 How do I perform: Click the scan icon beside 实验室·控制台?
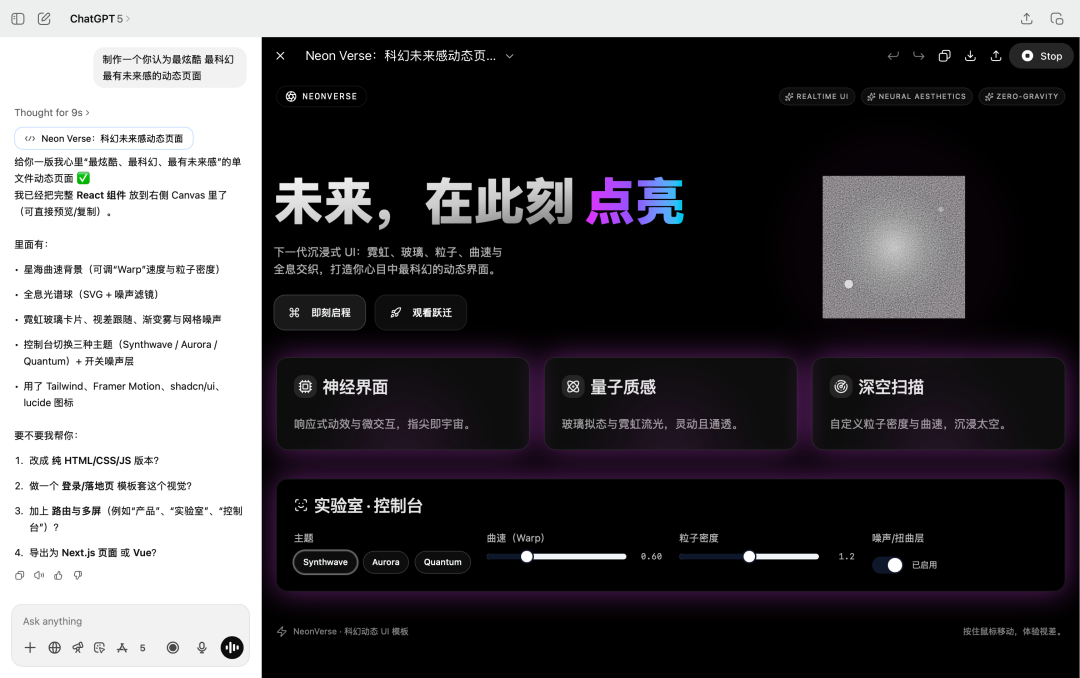[x=301, y=505]
